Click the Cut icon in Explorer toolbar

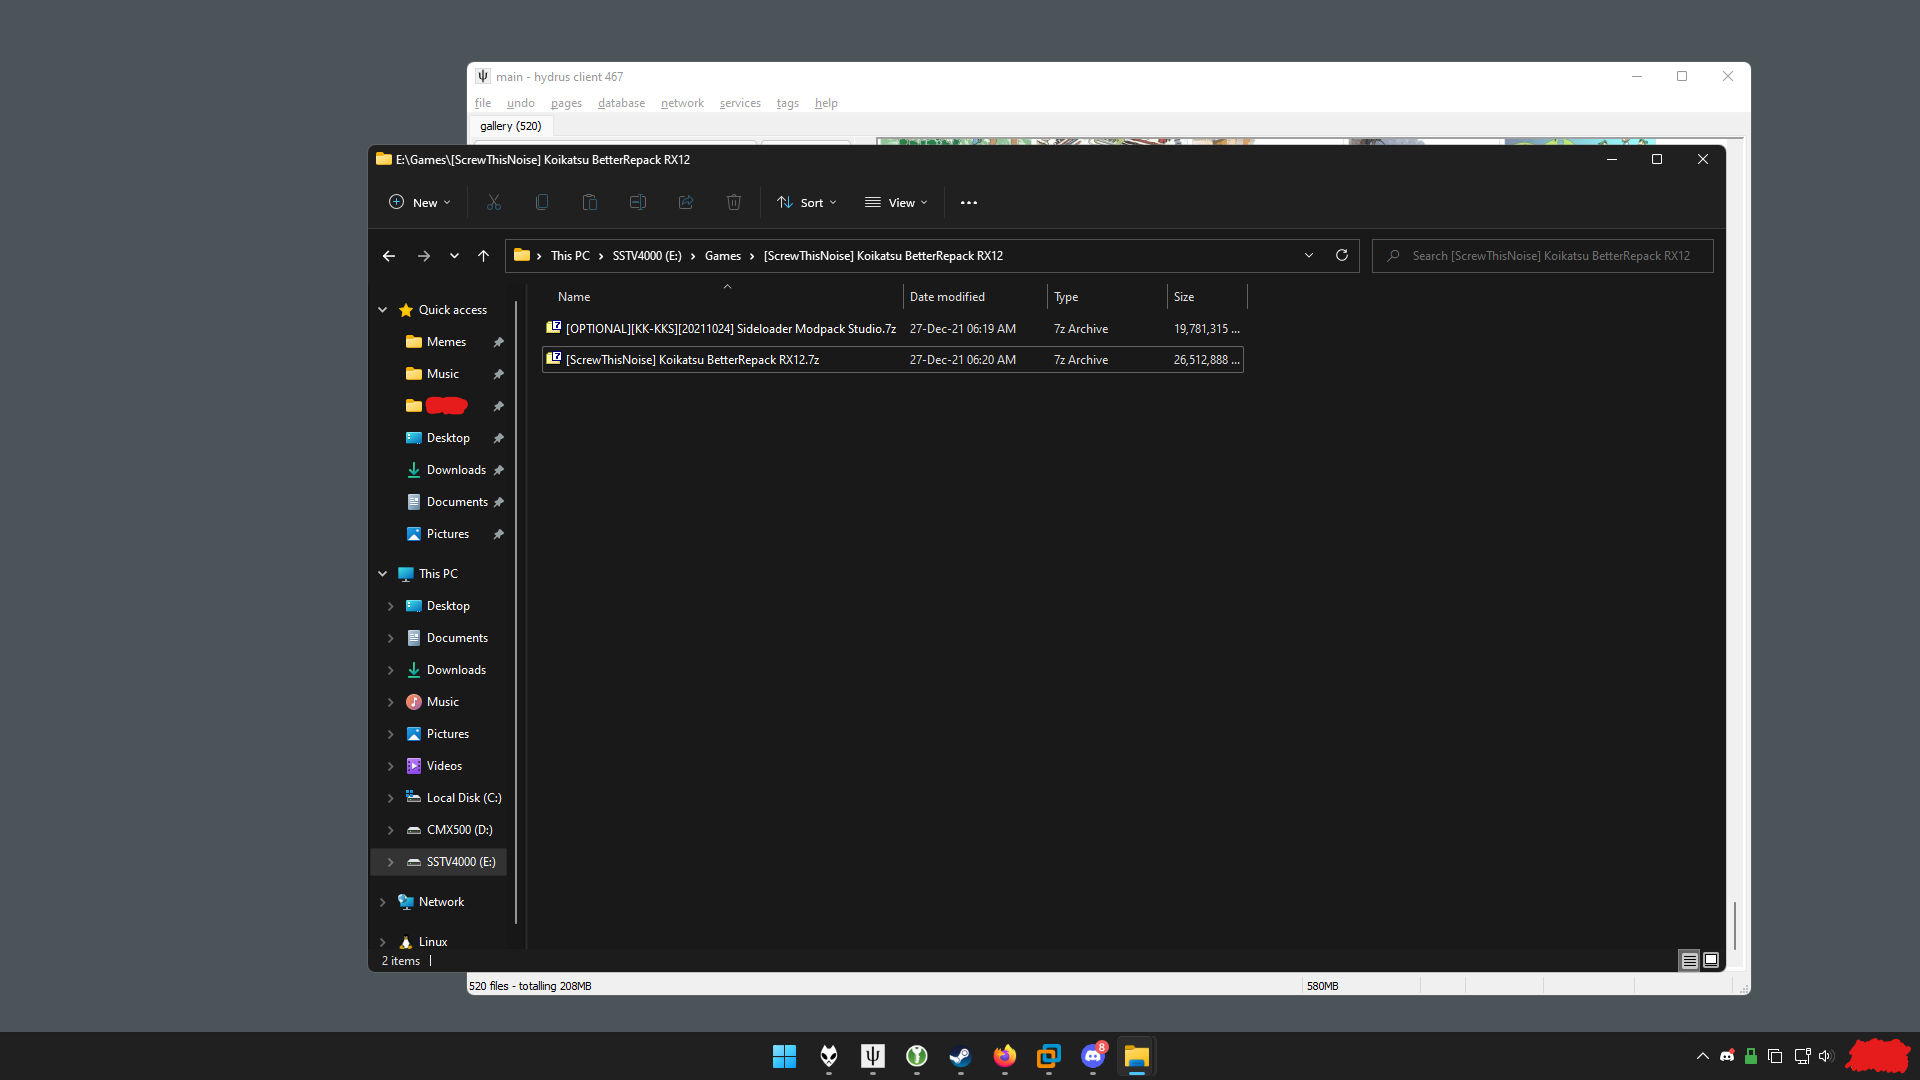click(494, 202)
